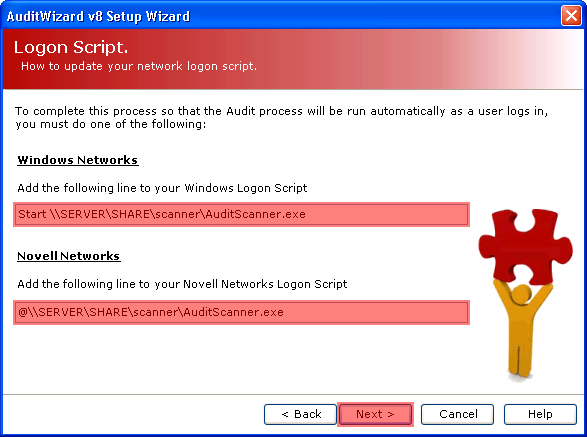The width and height of the screenshot is (587, 437).
Task: Select the Novell Networks heading
Action: [69, 256]
